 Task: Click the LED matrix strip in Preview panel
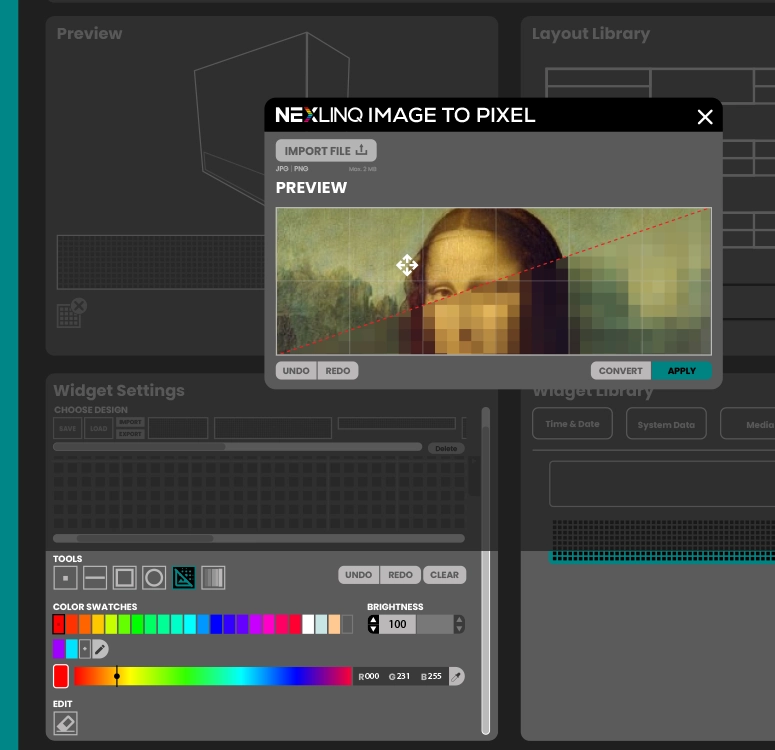(x=161, y=262)
